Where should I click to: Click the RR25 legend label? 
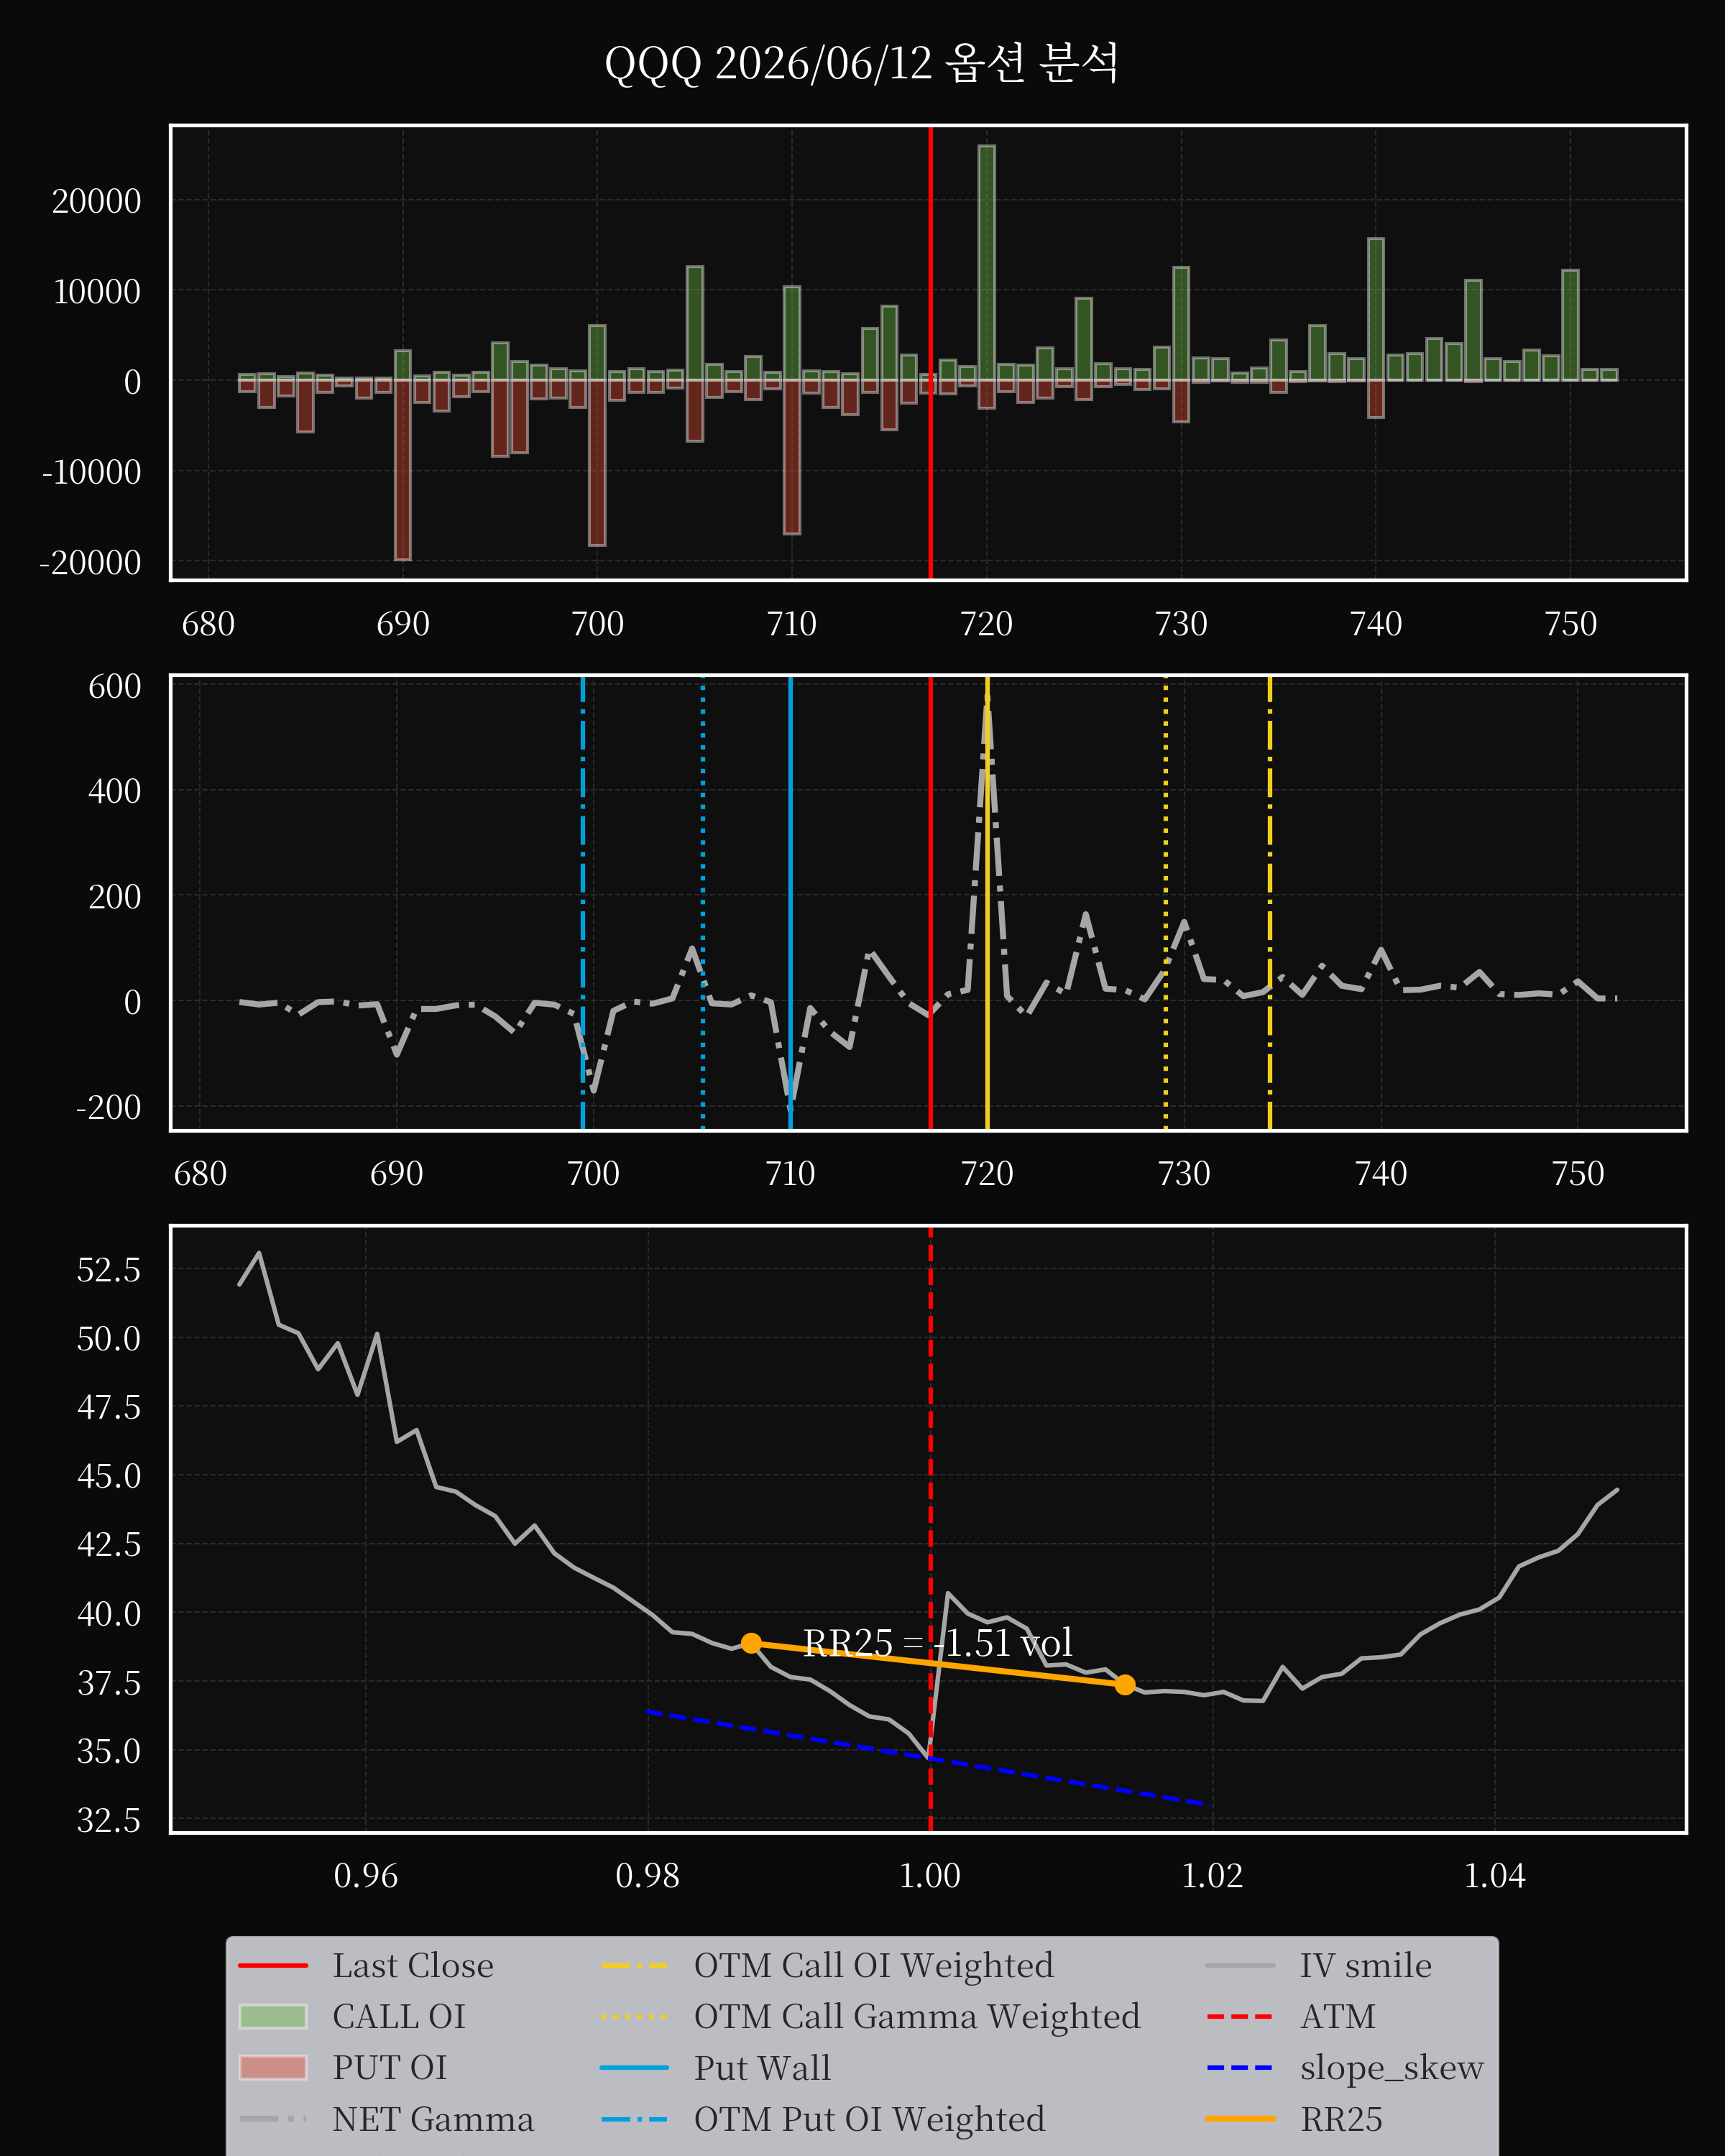[x=1341, y=2118]
